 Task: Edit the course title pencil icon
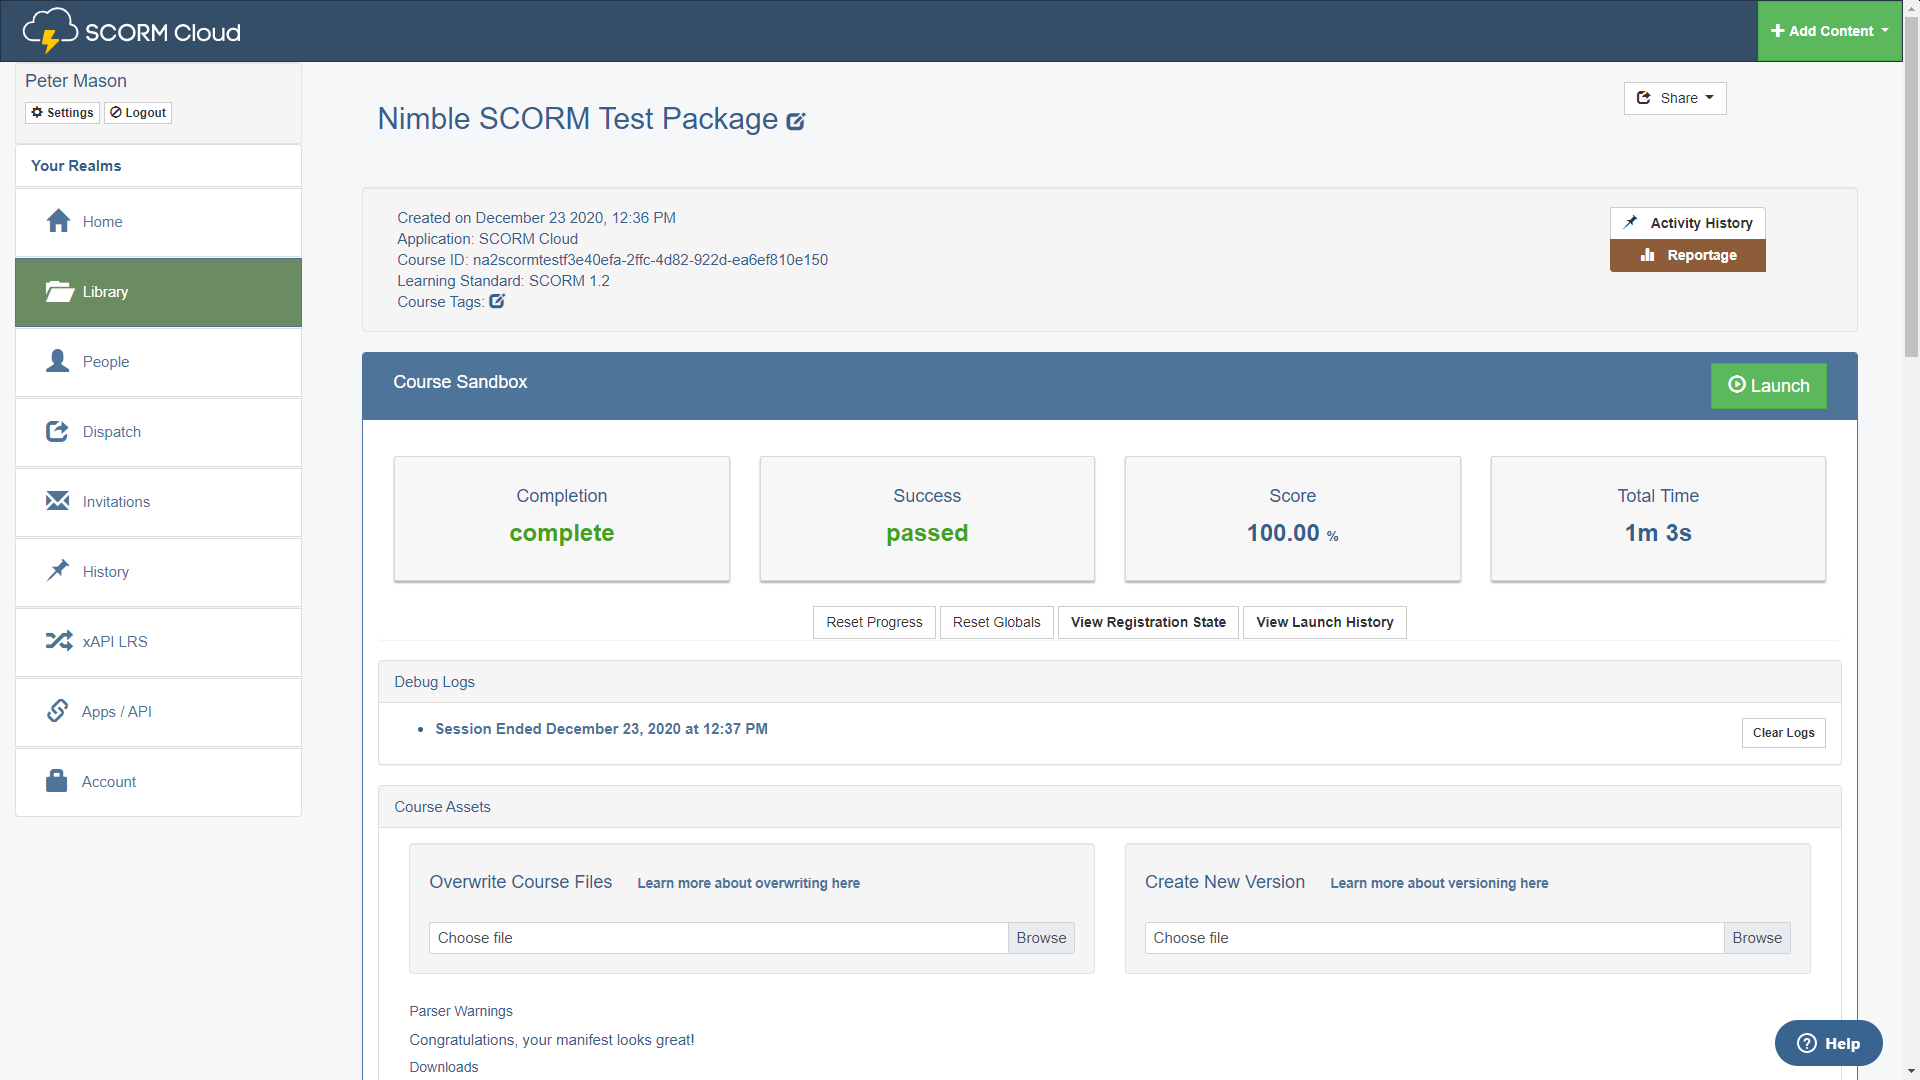coord(796,121)
